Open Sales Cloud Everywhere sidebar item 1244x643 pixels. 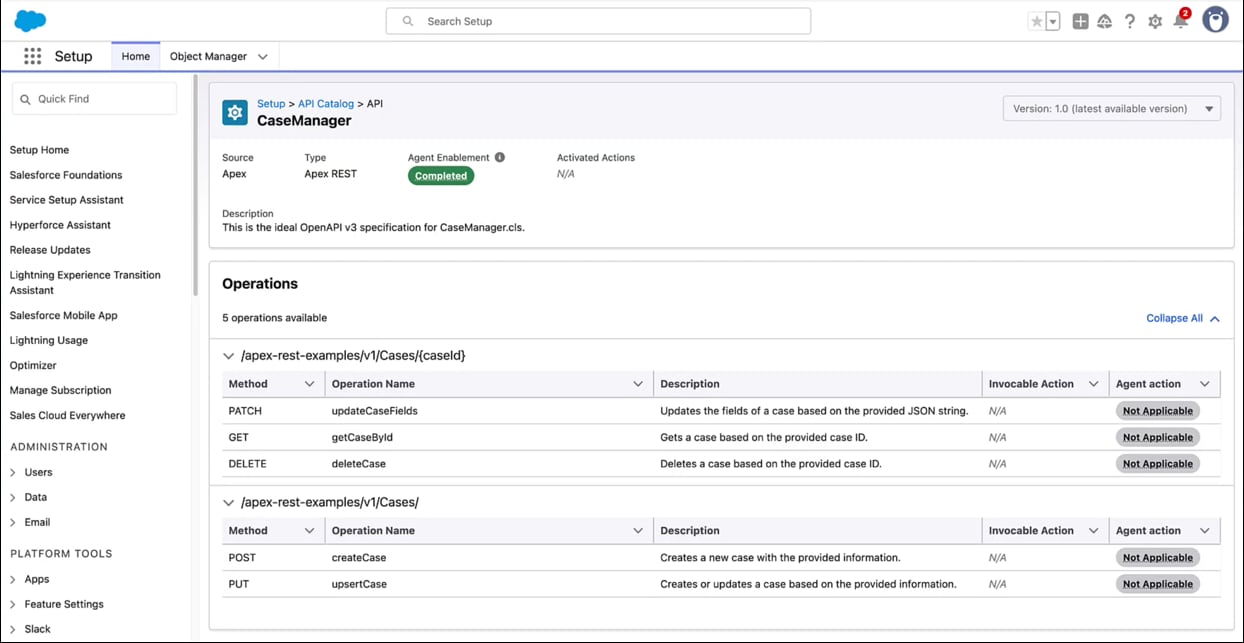(67, 415)
